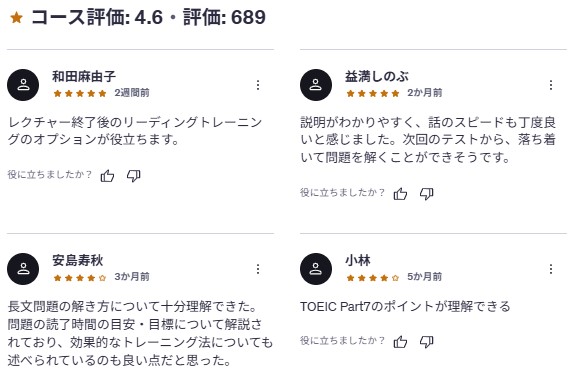This screenshot has height=377, width=575.
Task: Like 和田麻由子's review with thumbs up
Action: pos(107,176)
